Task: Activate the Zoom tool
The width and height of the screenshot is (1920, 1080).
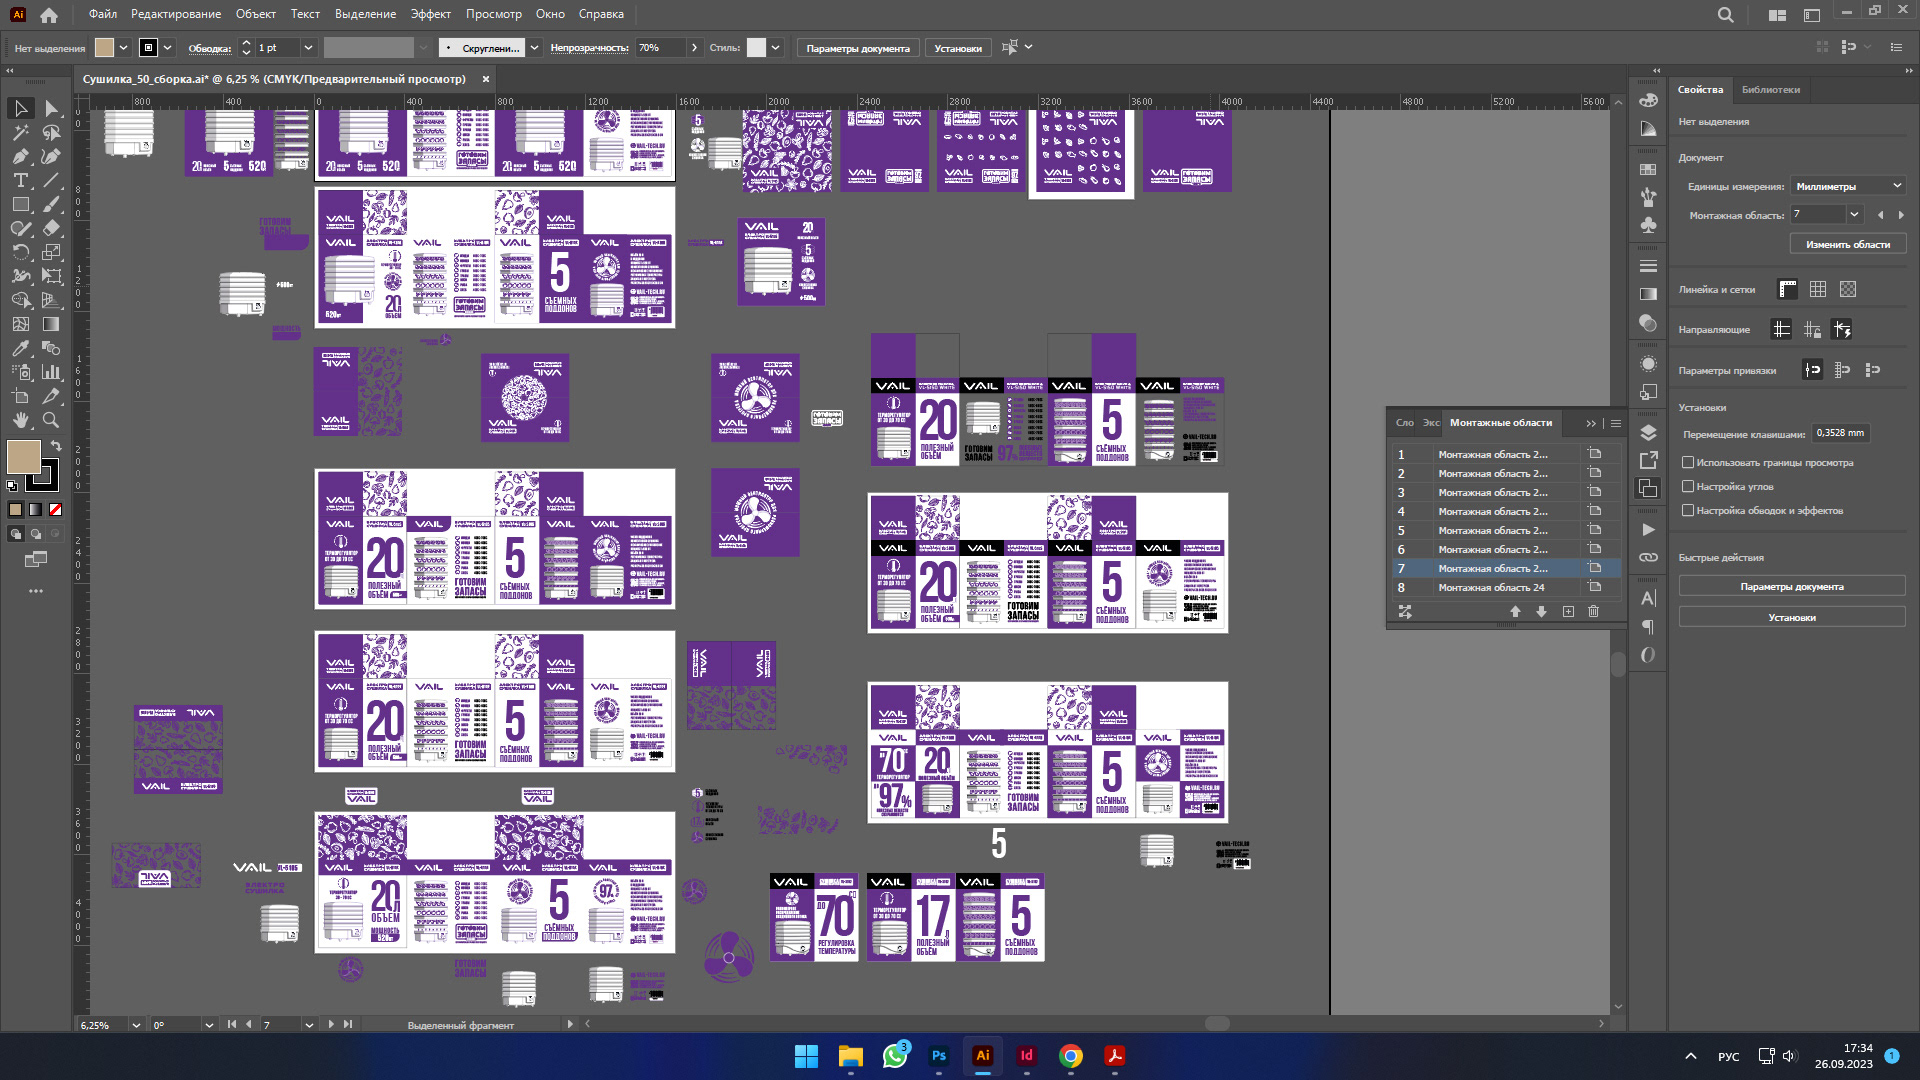Action: tap(51, 420)
